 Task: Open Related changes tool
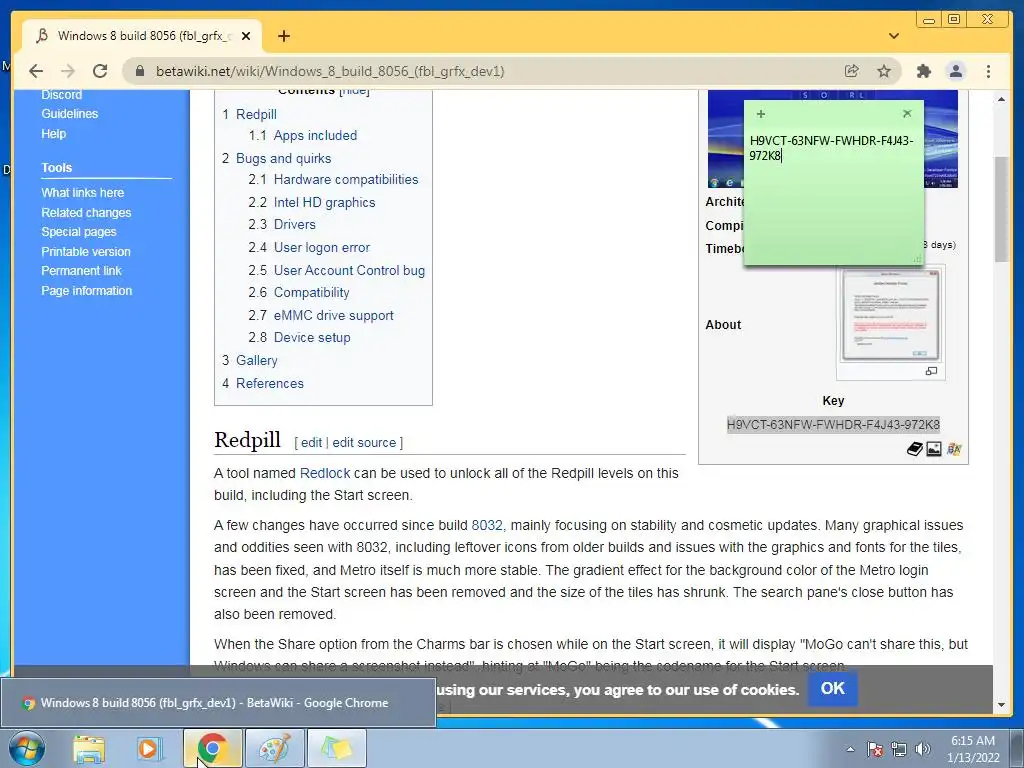click(86, 212)
